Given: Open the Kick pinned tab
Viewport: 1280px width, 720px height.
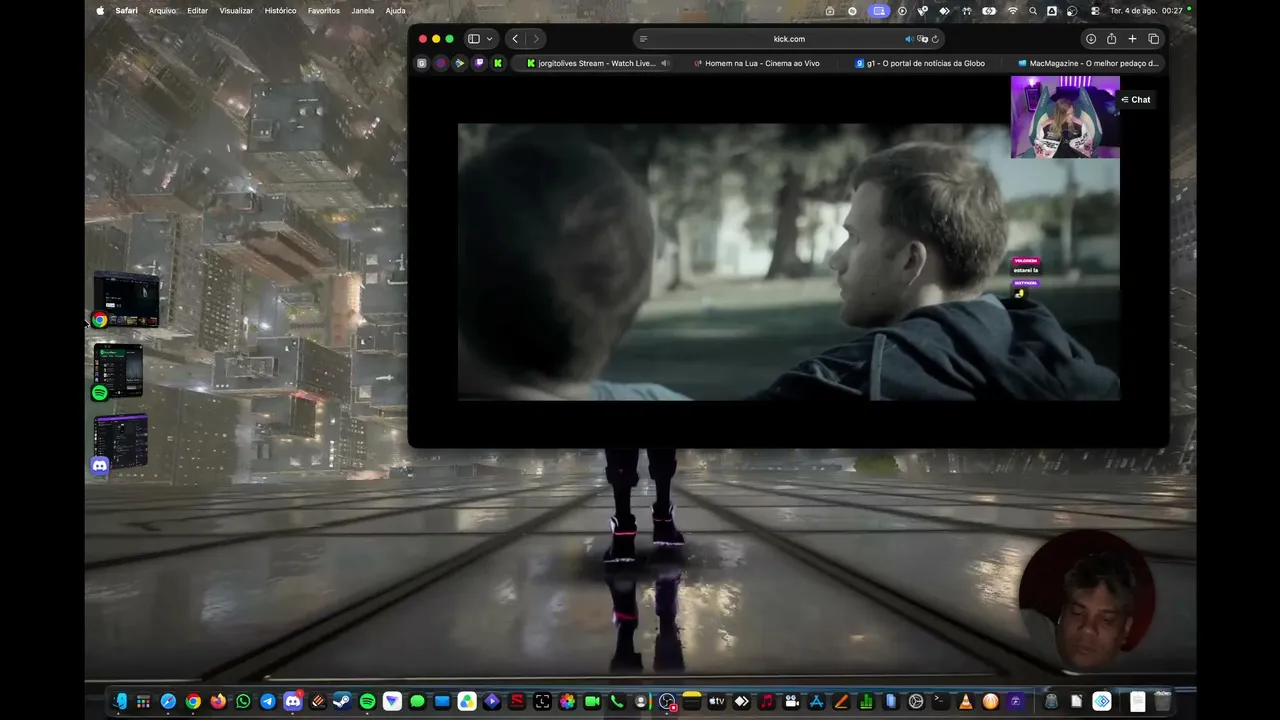Looking at the screenshot, I should pyautogui.click(x=498, y=63).
